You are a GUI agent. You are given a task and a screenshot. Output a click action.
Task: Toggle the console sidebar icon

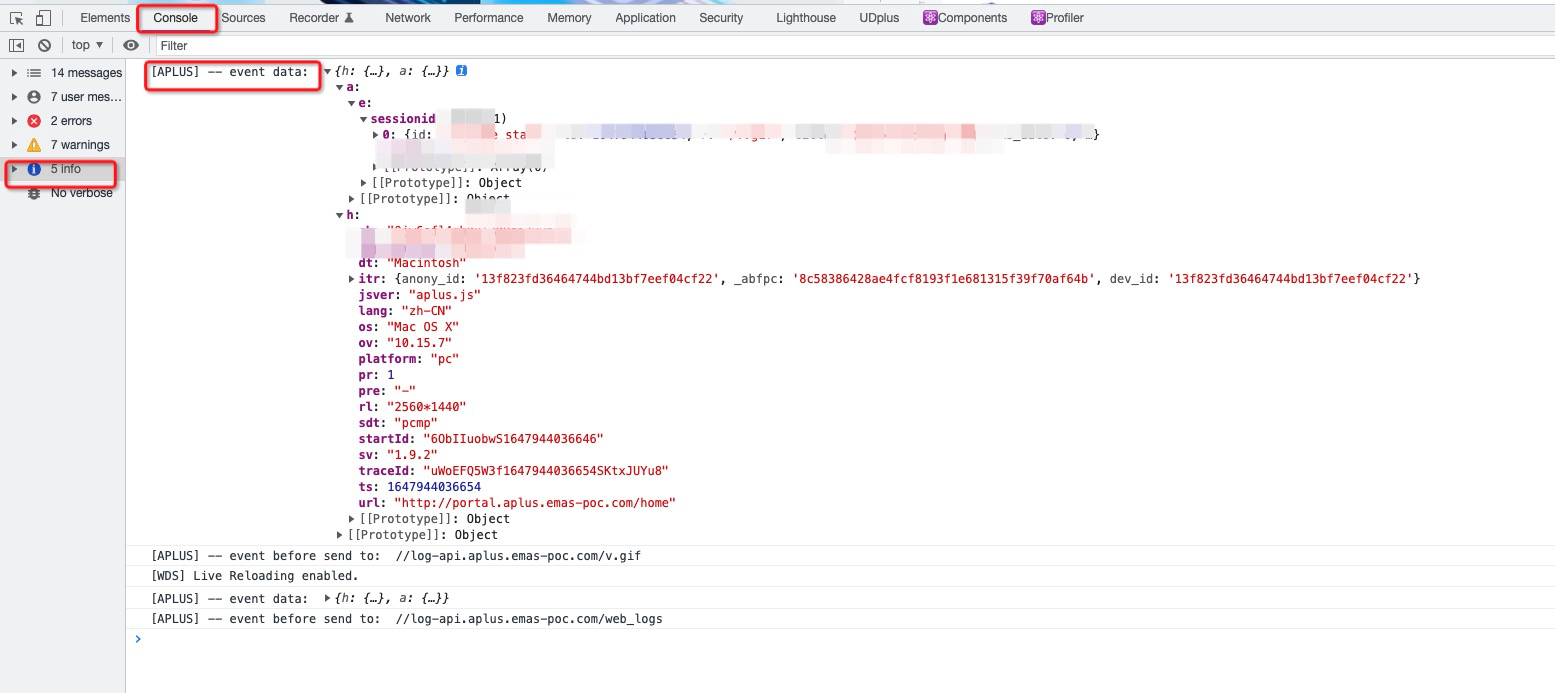(x=17, y=45)
